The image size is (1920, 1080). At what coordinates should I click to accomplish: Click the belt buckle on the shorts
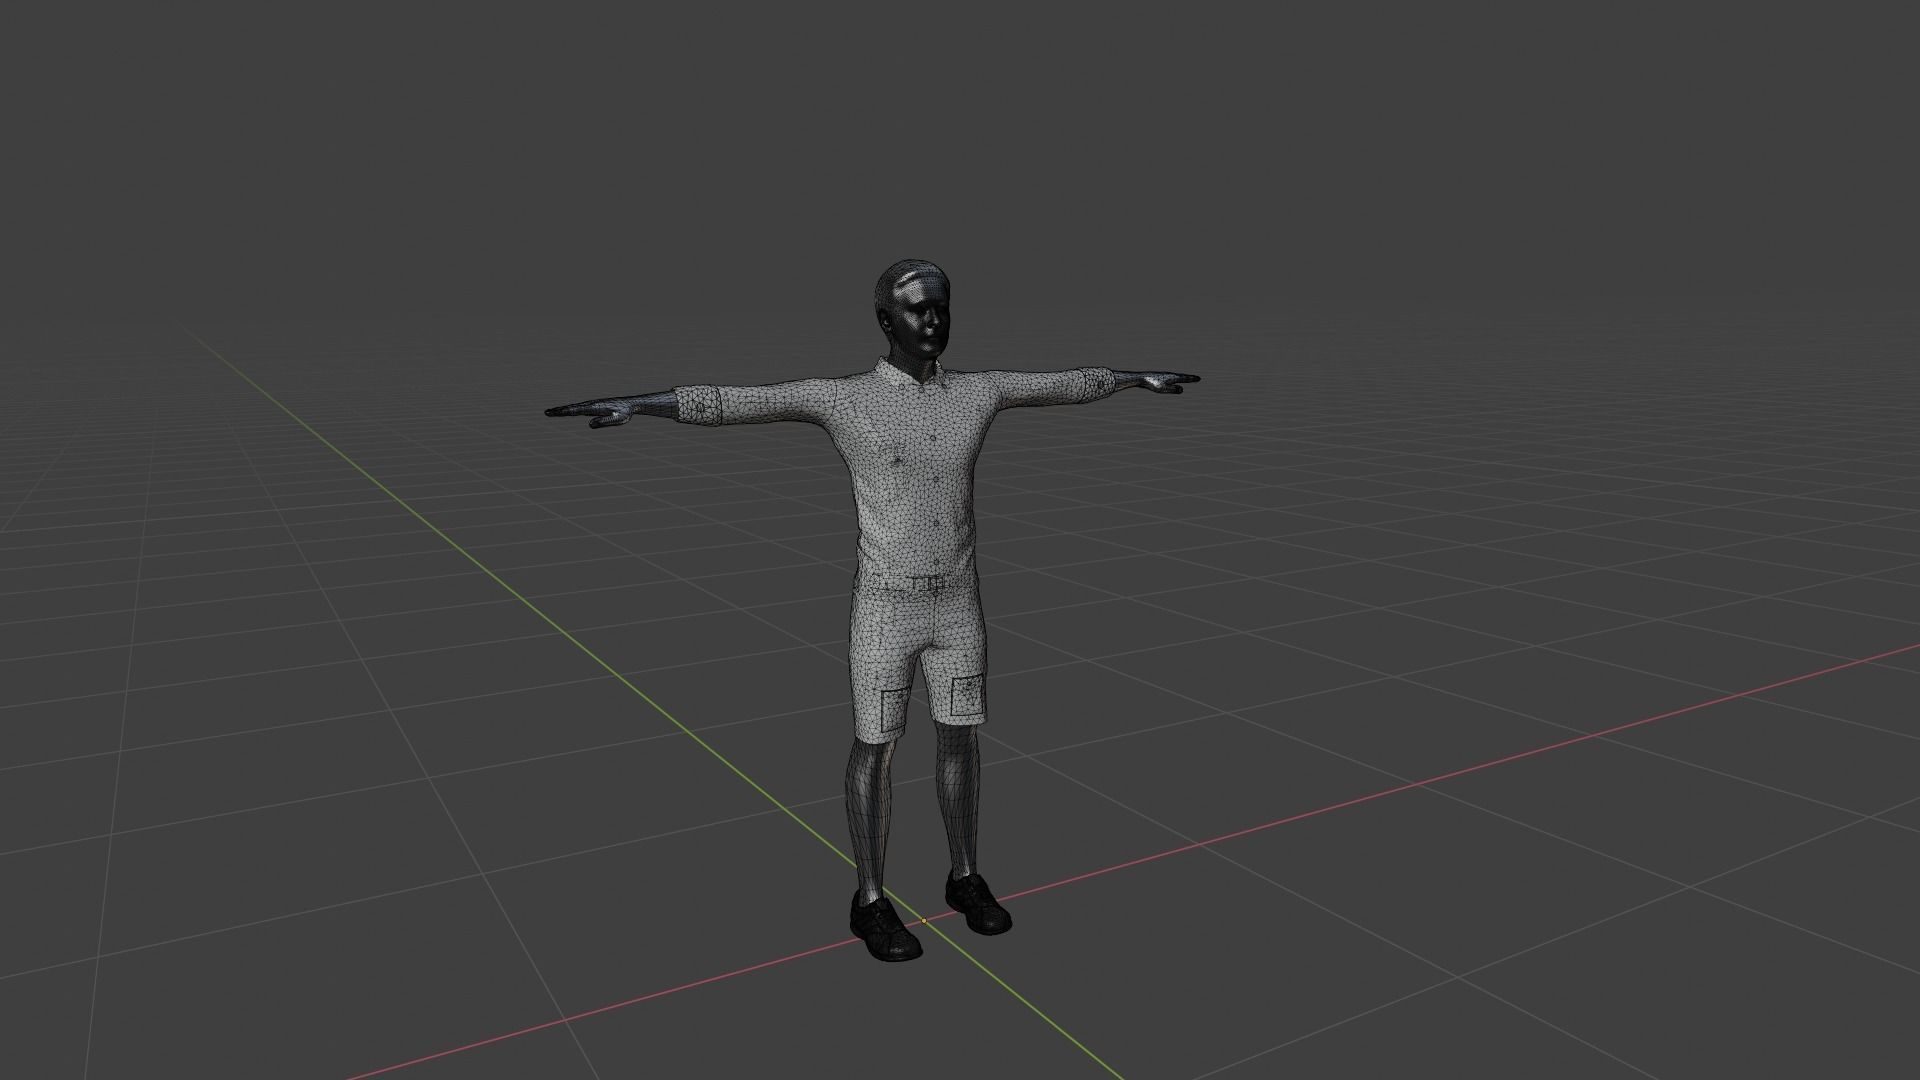934,583
